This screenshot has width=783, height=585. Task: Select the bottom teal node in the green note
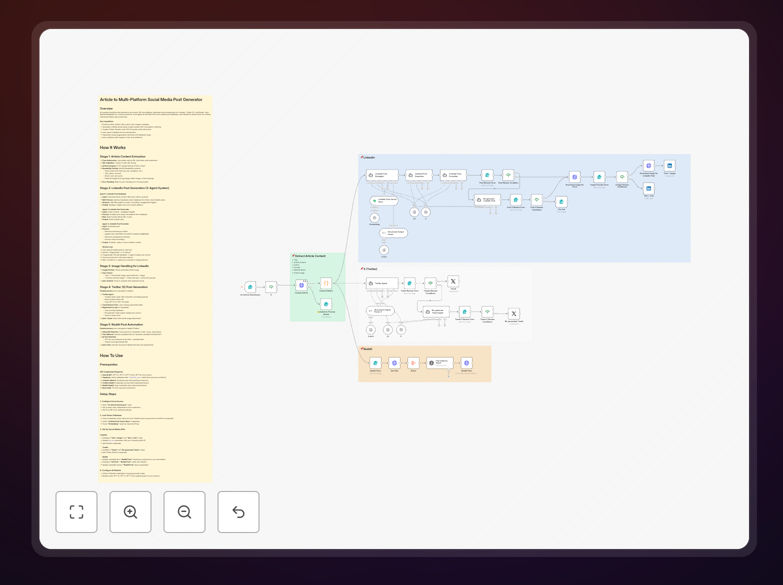(x=326, y=304)
